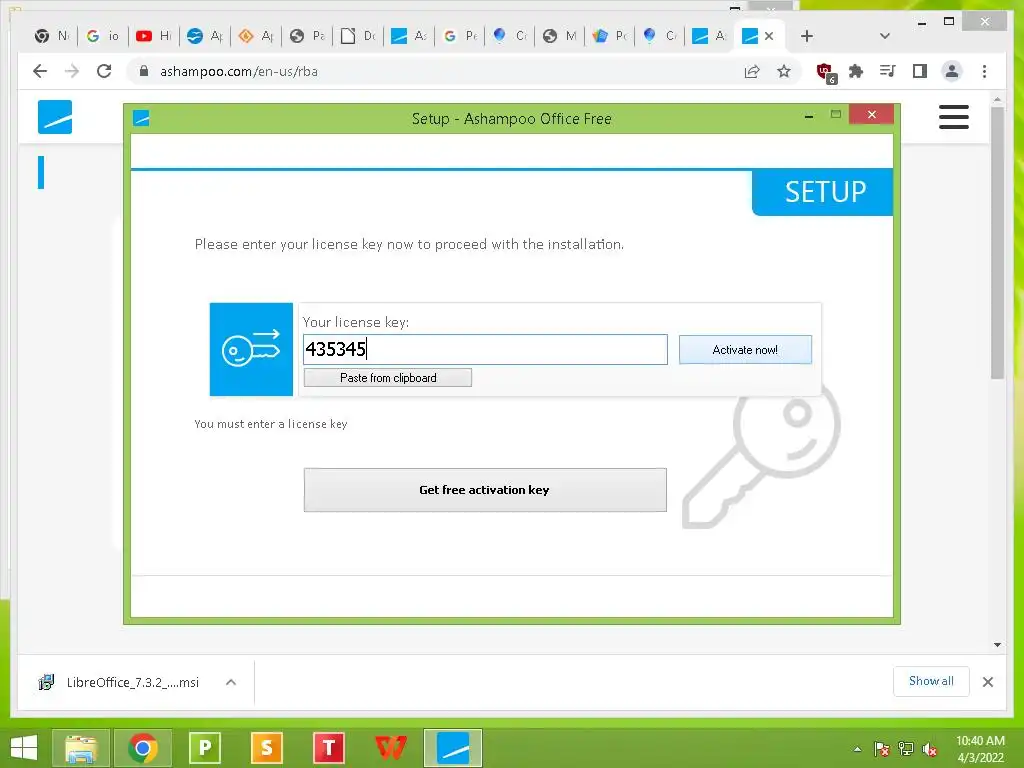Click into the license key field
Screen dimensions: 1024x768
[485, 349]
